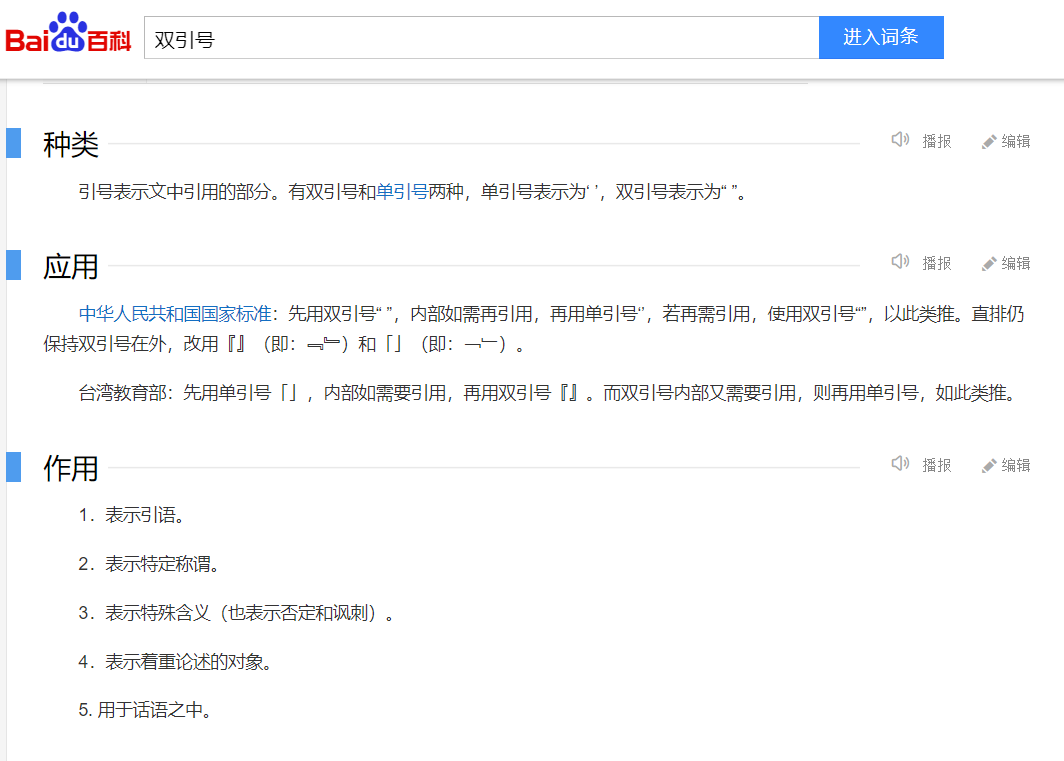Follow the 中华人民共和国国家标准 link
This screenshot has width=1064, height=761.
click(x=175, y=314)
